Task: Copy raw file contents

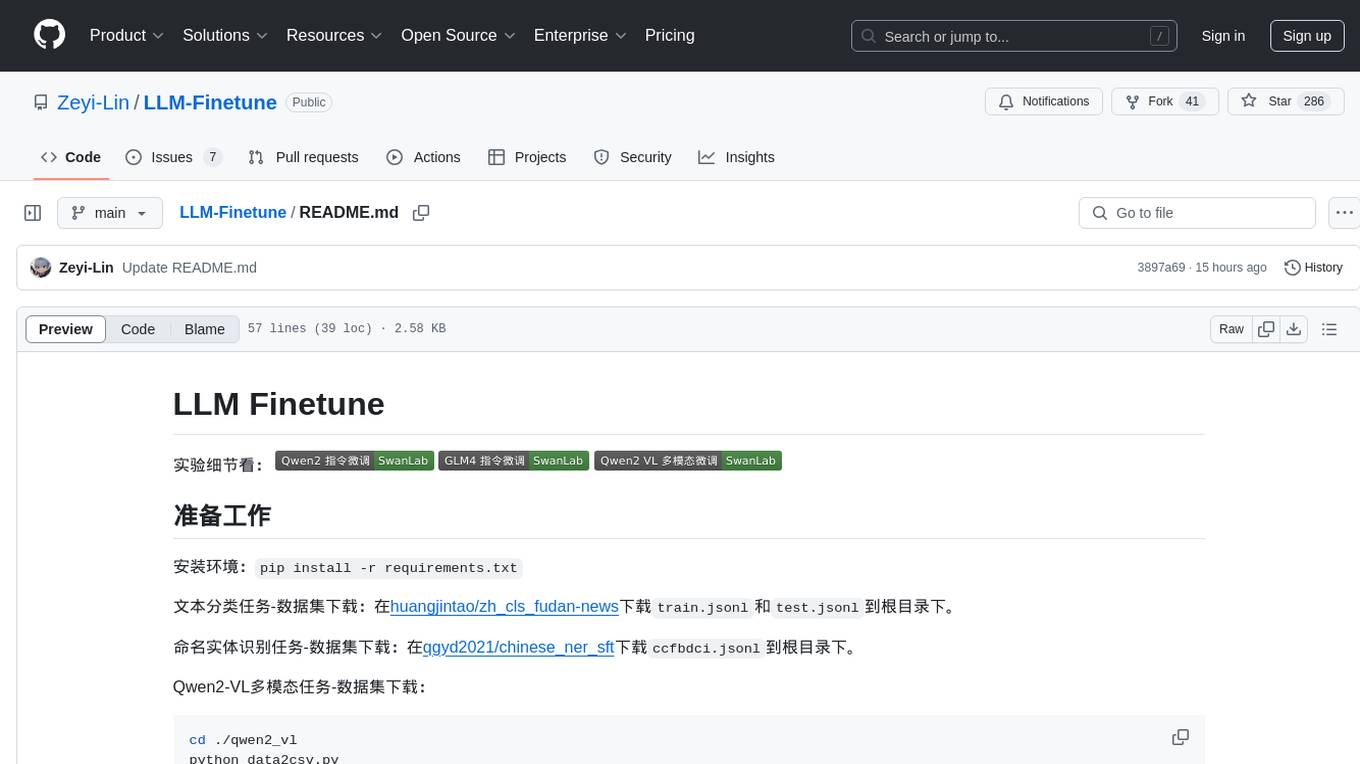Action: click(x=1266, y=329)
